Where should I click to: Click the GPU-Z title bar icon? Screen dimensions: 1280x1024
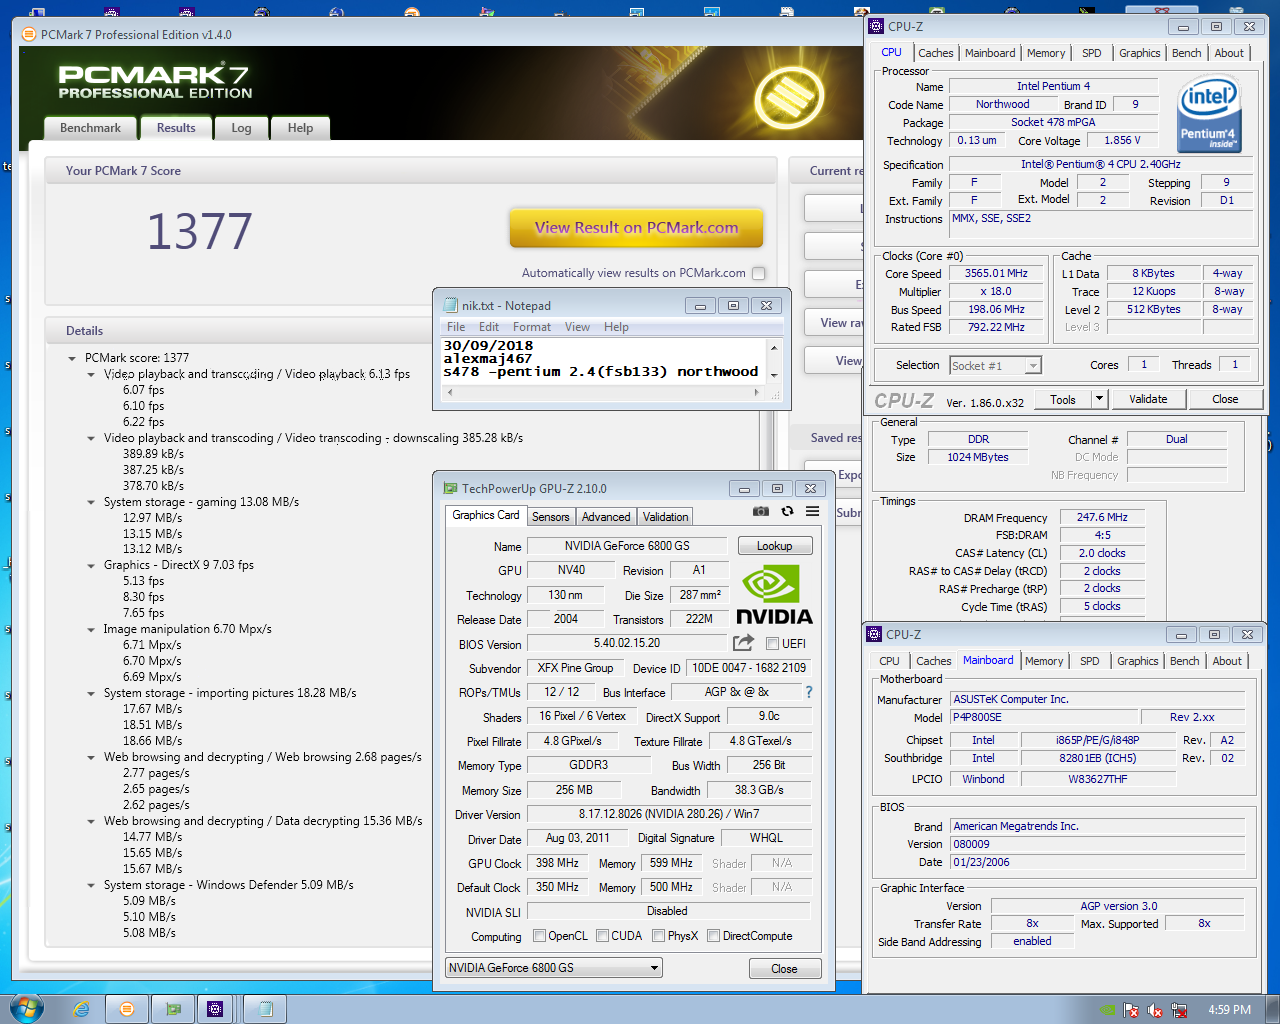[451, 488]
